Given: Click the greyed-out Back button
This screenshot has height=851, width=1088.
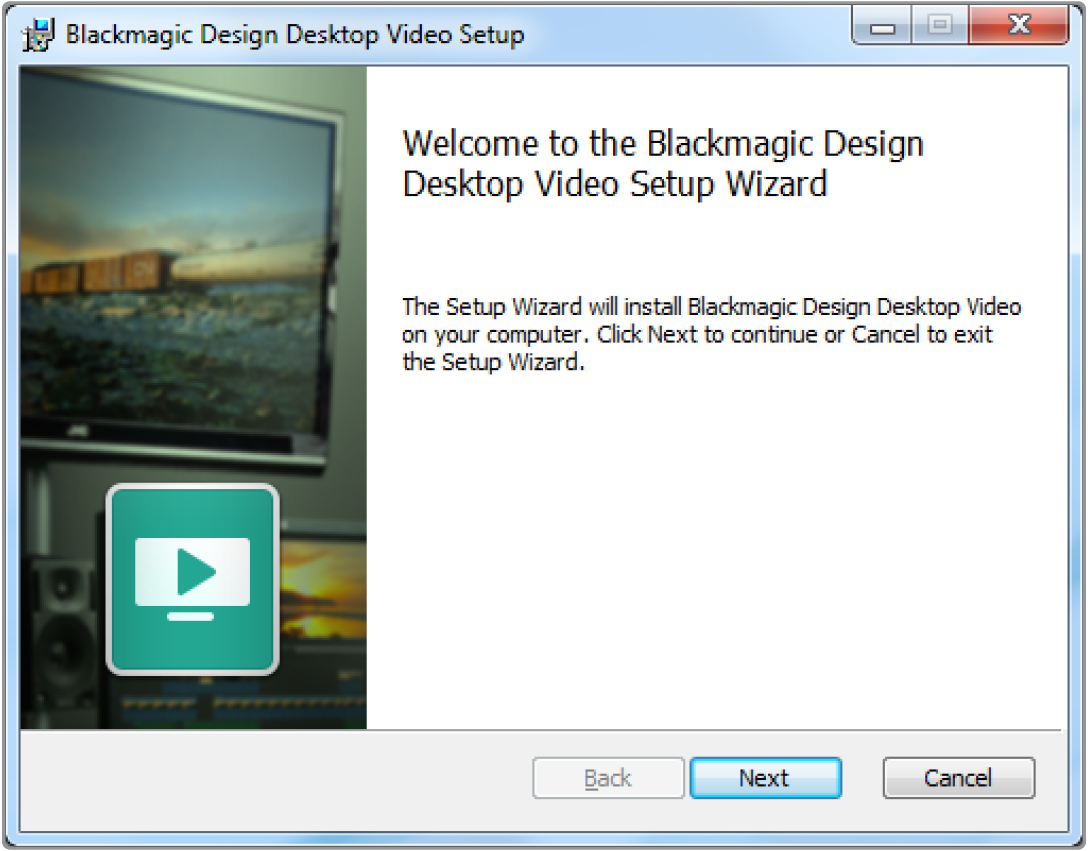Looking at the screenshot, I should [608, 778].
